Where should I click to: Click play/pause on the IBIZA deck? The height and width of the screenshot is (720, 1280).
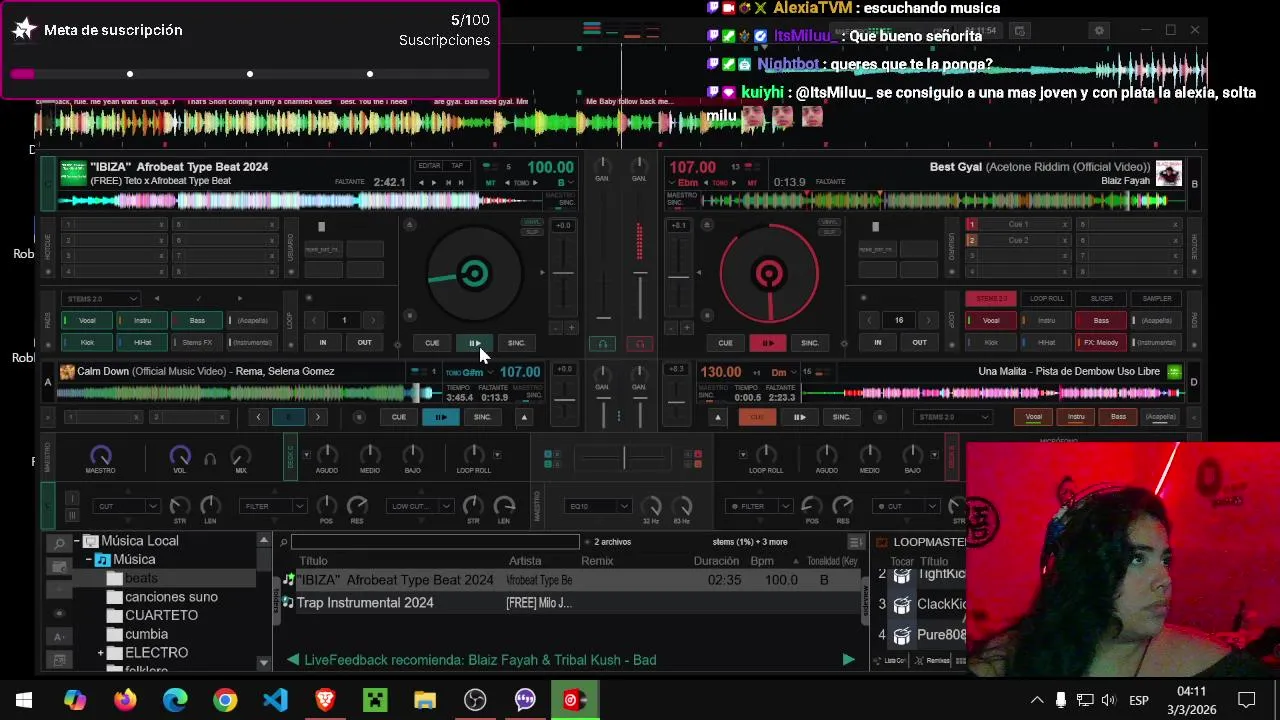coord(474,343)
